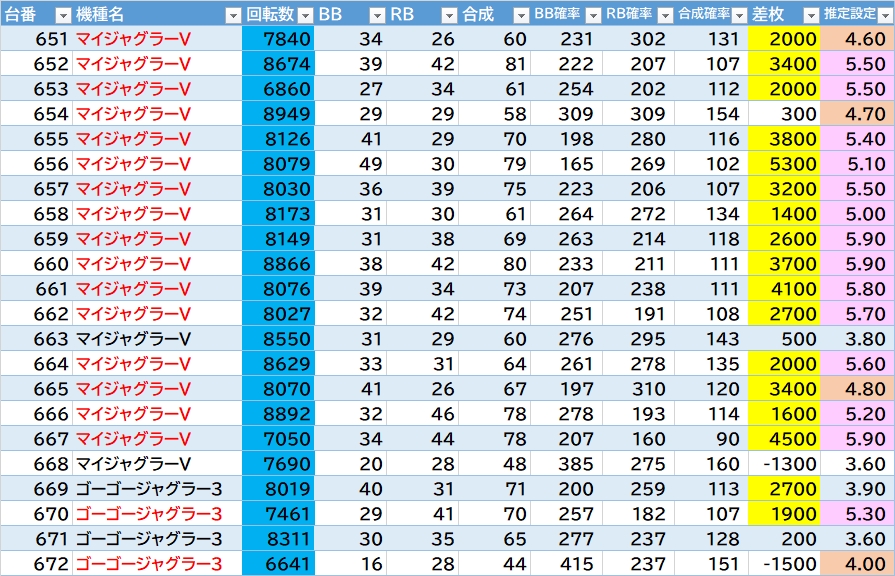
Task: Click RB確率 cell 191 in row 662
Action: click(638, 314)
